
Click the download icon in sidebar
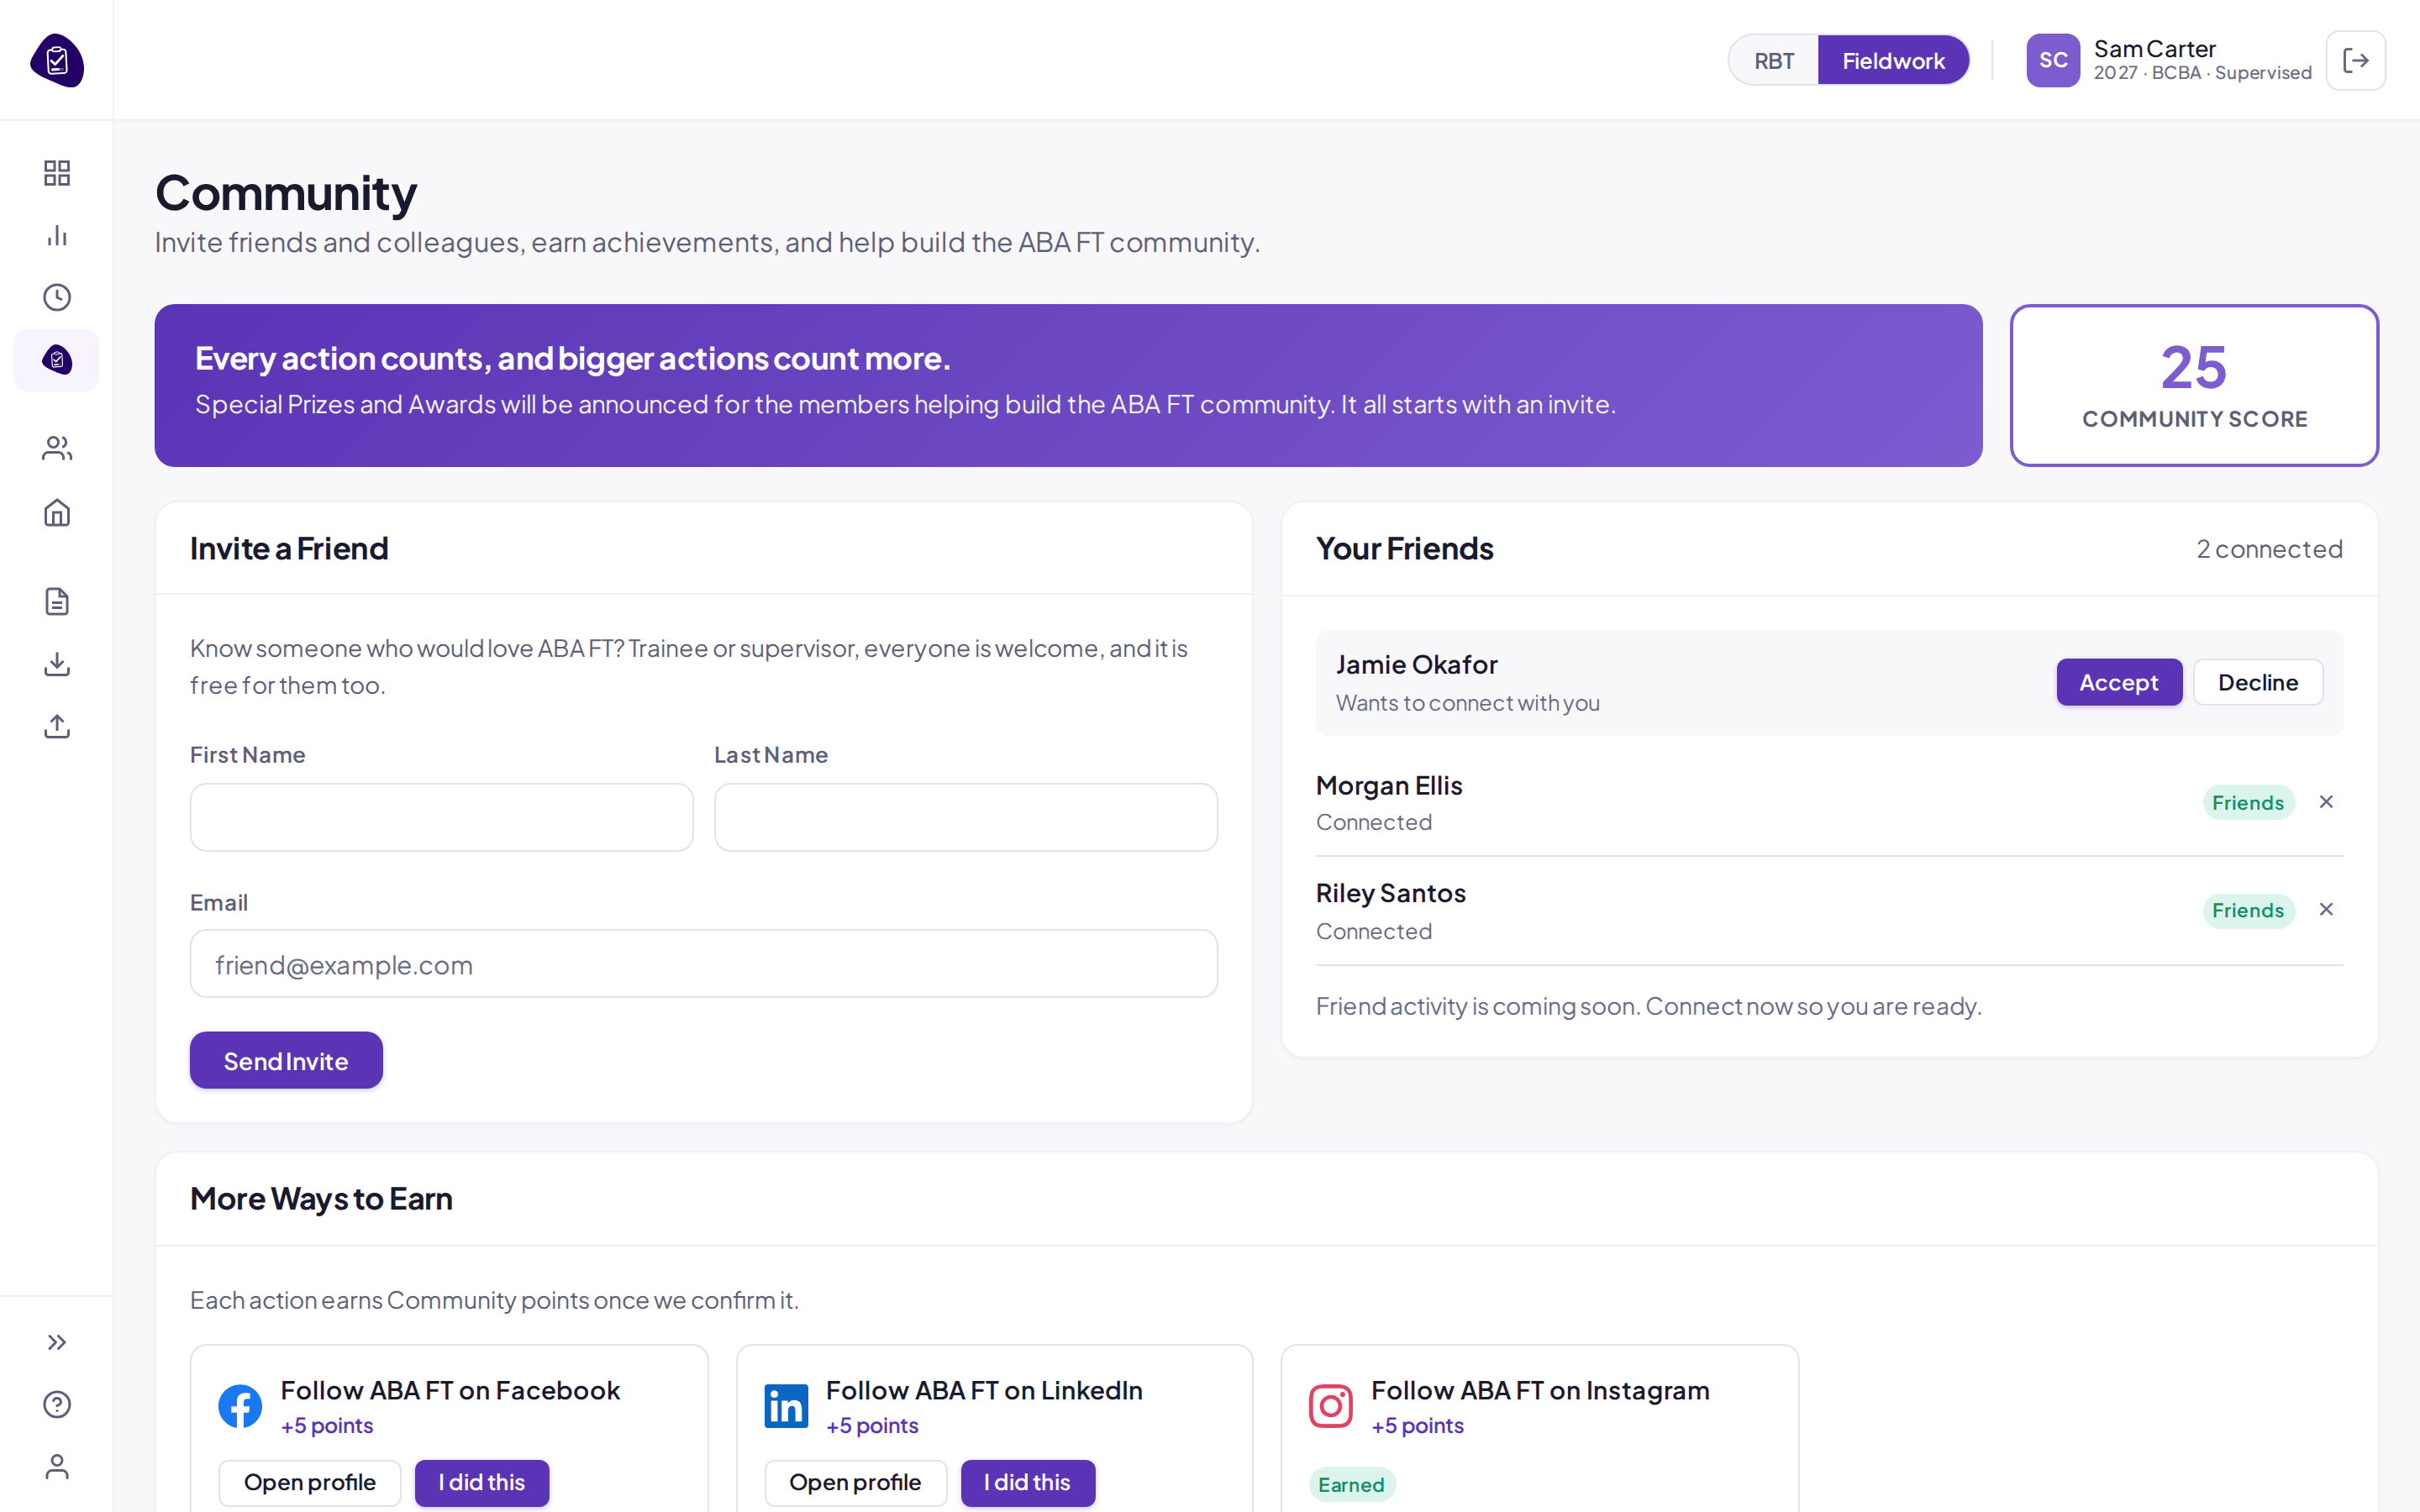click(57, 664)
